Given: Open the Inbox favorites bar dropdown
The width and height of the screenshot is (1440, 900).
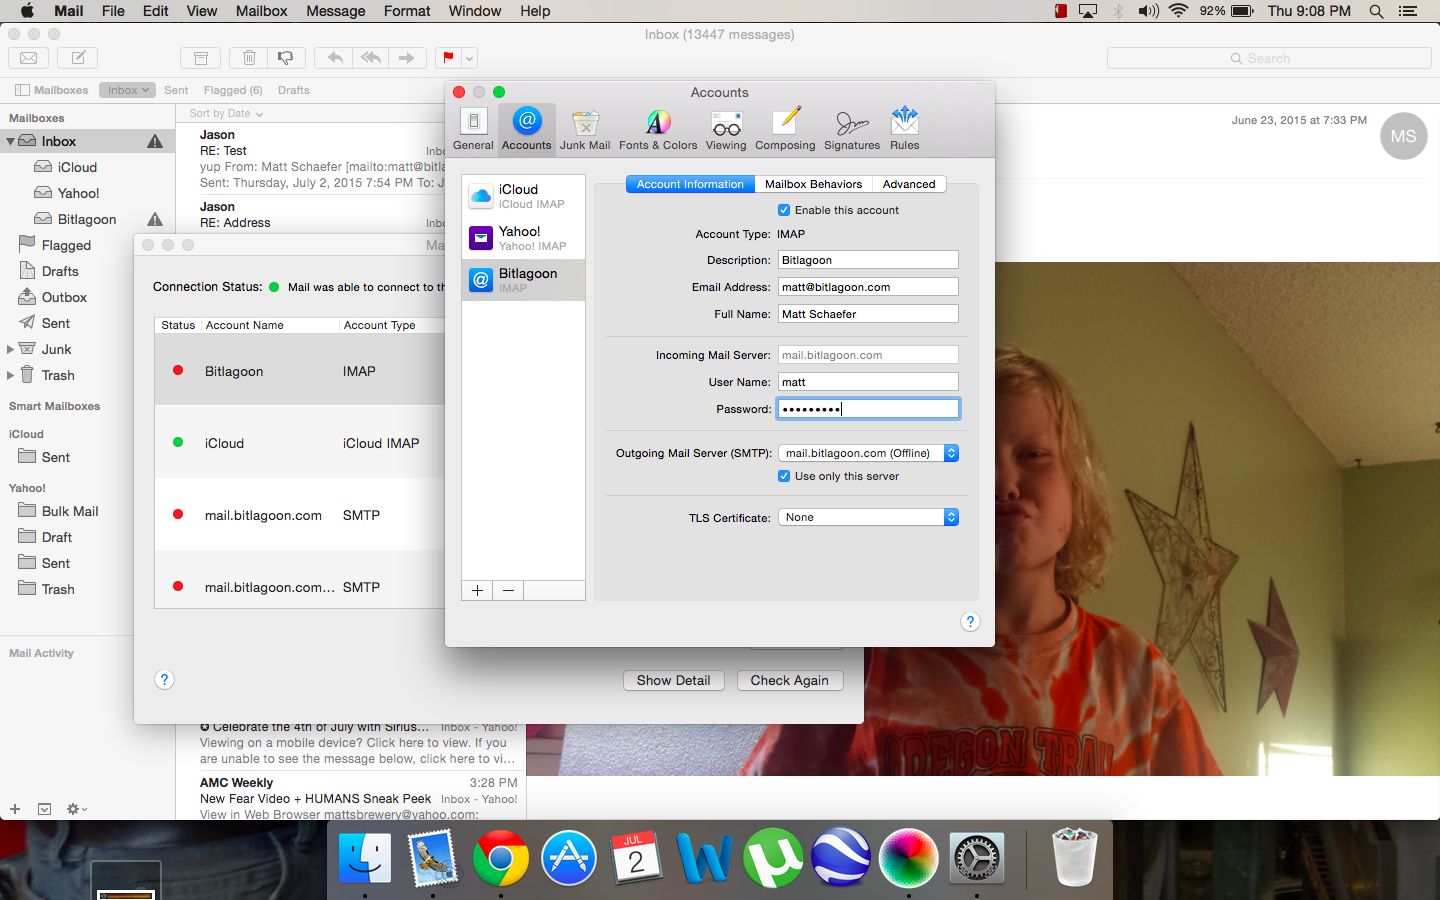Looking at the screenshot, I should click(127, 90).
